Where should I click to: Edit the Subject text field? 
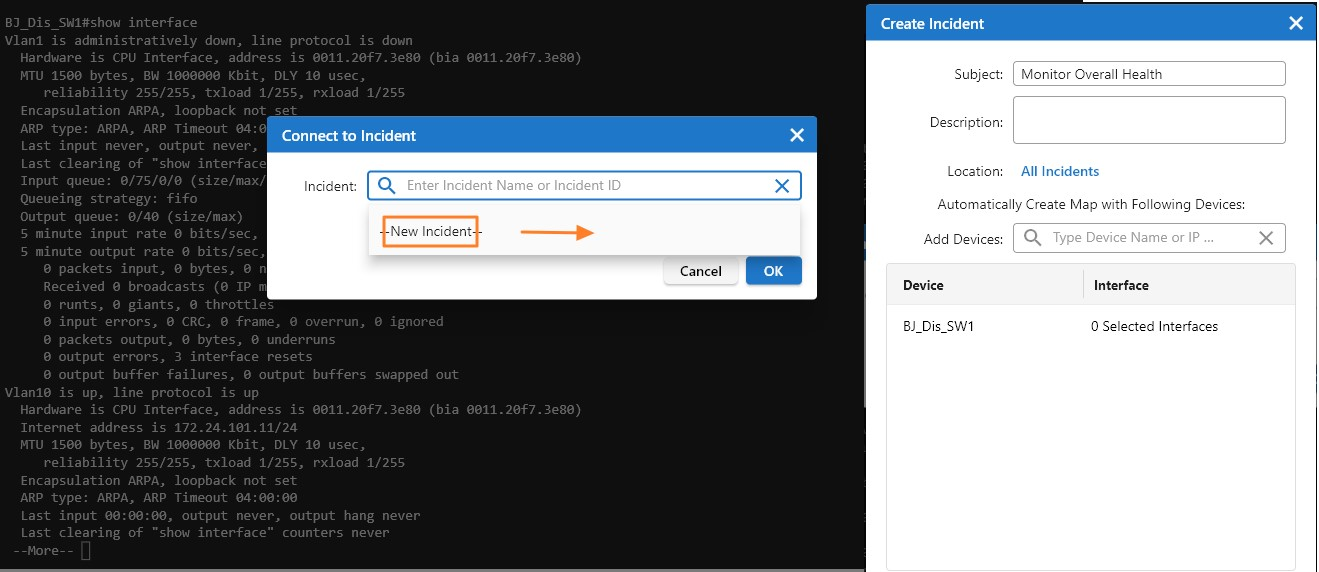(x=1148, y=74)
